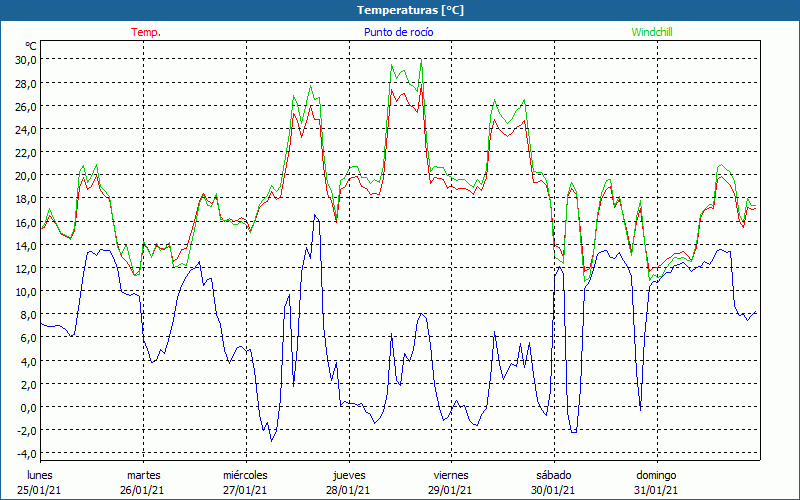Click the 22,0 axis value
This screenshot has width=800, height=500.
26,153
